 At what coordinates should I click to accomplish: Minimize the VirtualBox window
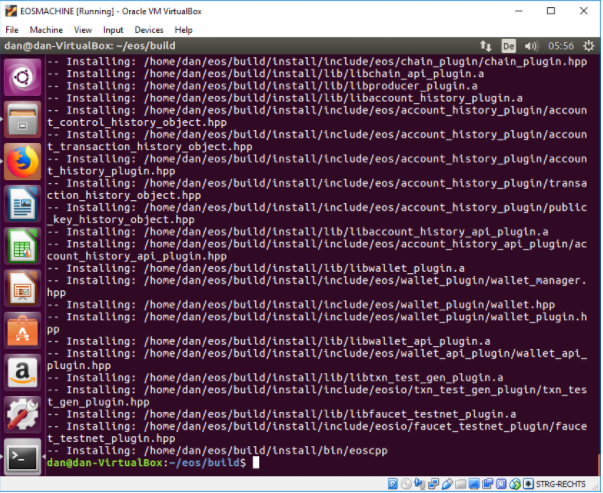tap(518, 11)
